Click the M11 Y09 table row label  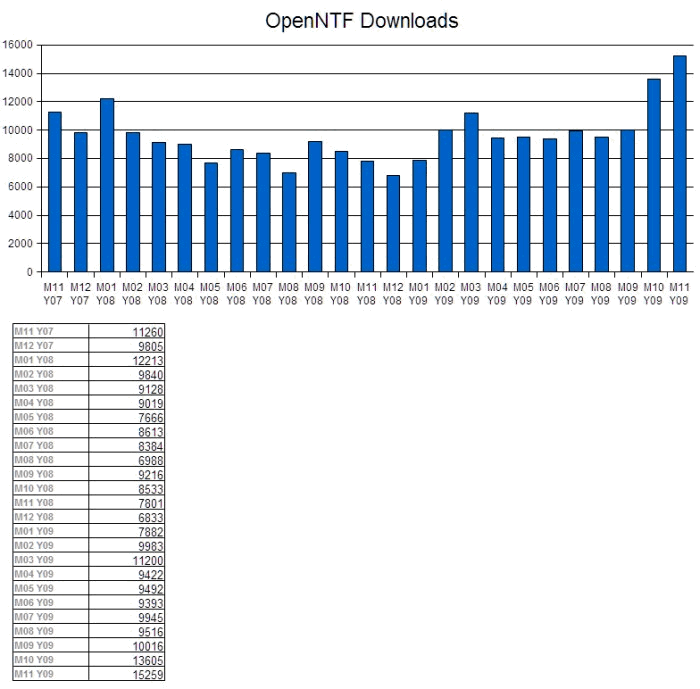click(34, 674)
